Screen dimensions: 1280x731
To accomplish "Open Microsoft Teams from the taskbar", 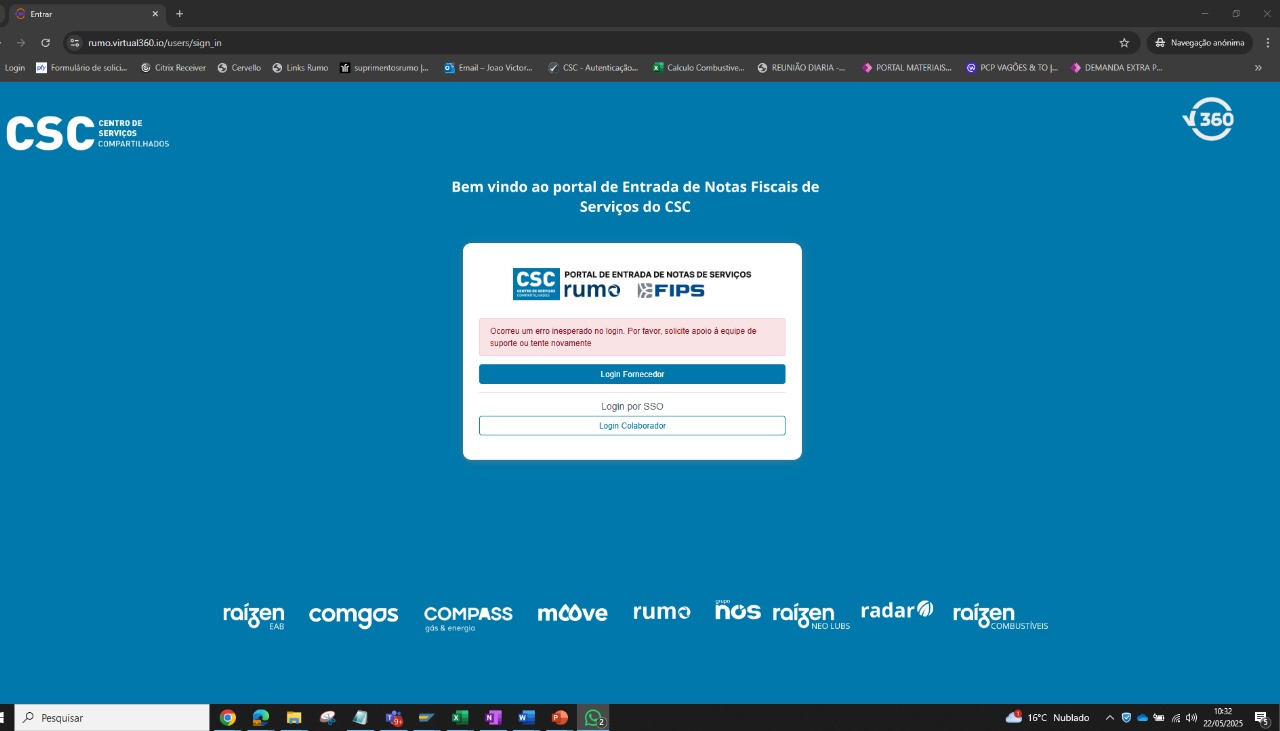I will (x=394, y=718).
